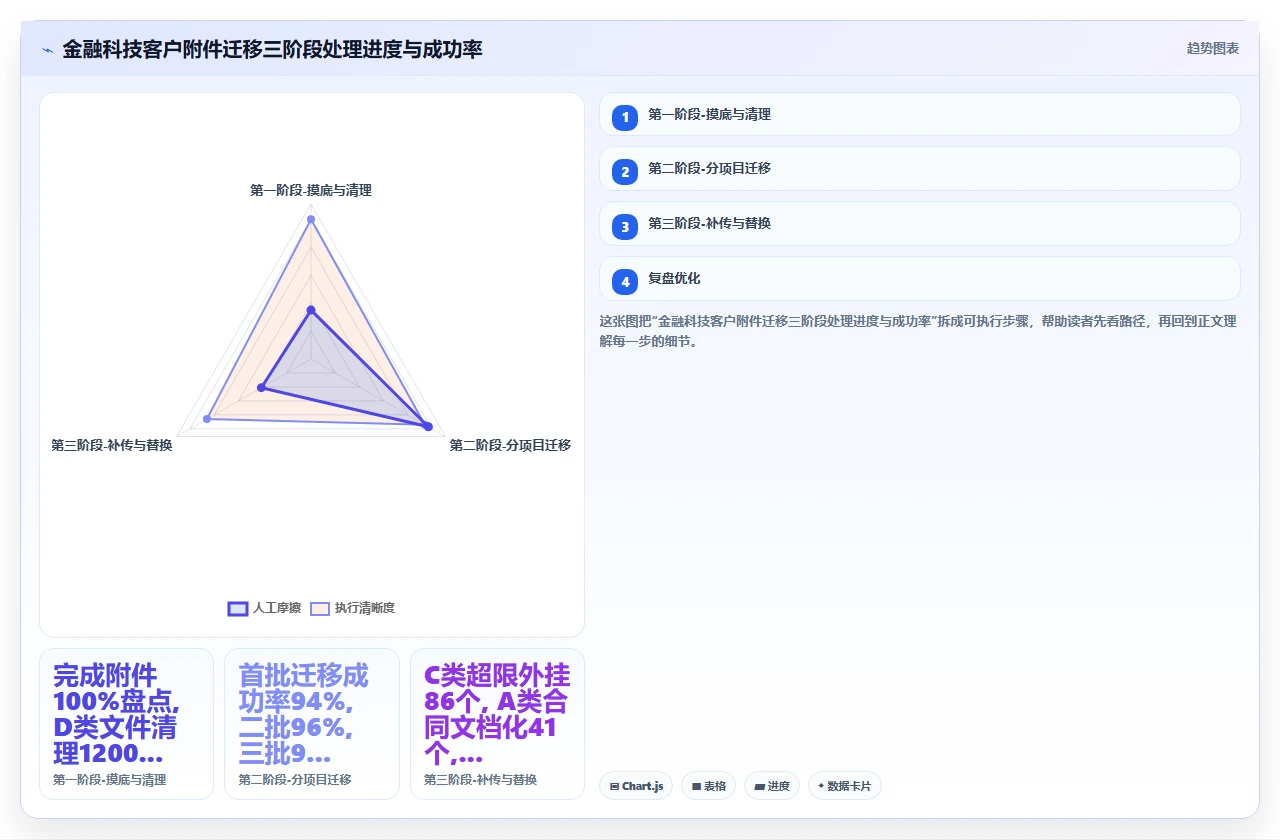Open step row 第一阶段-摸底与清理
The width and height of the screenshot is (1280, 840).
coord(919,114)
